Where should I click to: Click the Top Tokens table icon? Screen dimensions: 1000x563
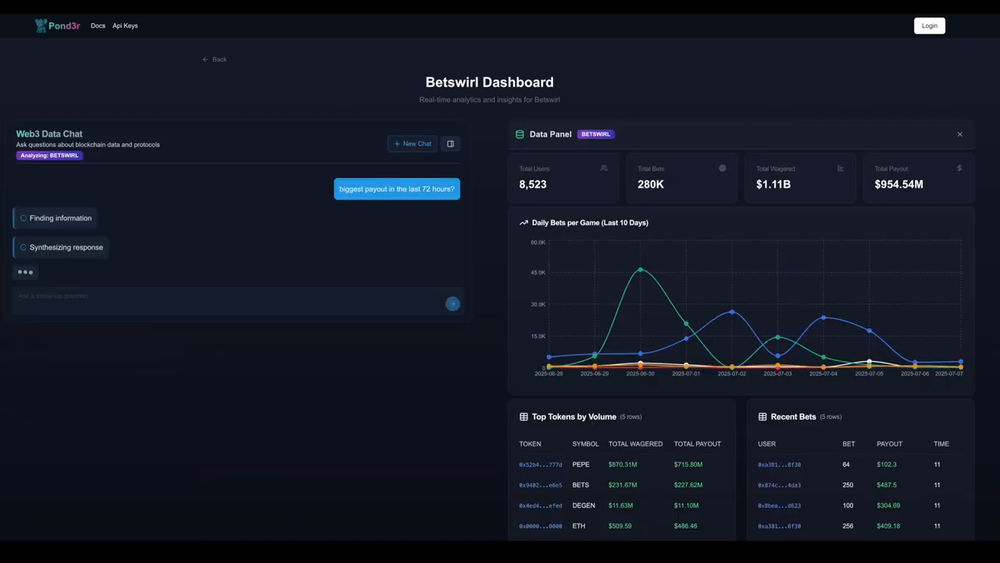(524, 417)
